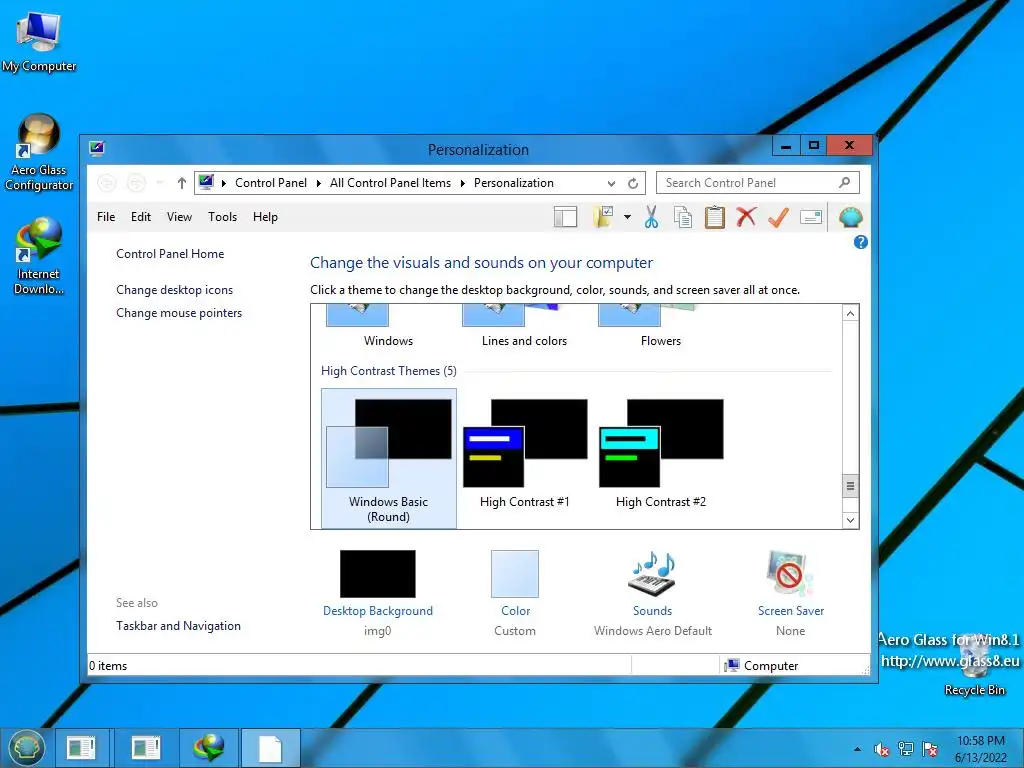Click the orange checkmark Properties icon
Screen dimensions: 1024x768
tap(778, 217)
